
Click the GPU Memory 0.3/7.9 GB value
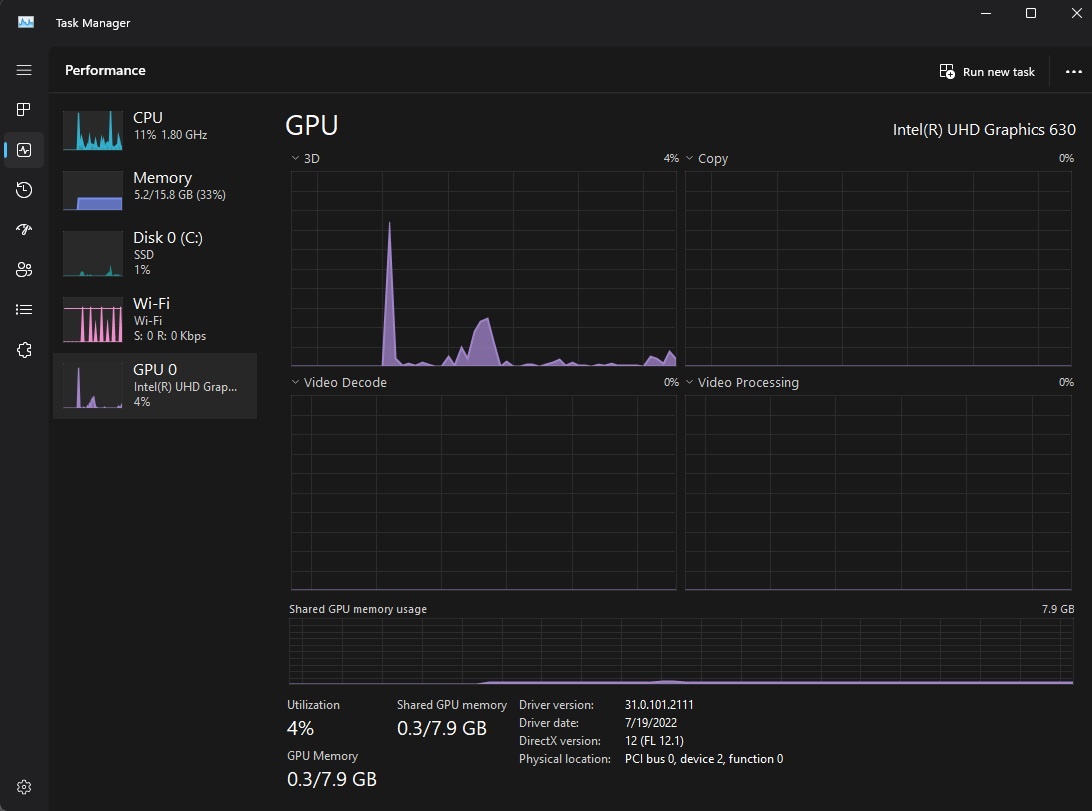click(332, 779)
